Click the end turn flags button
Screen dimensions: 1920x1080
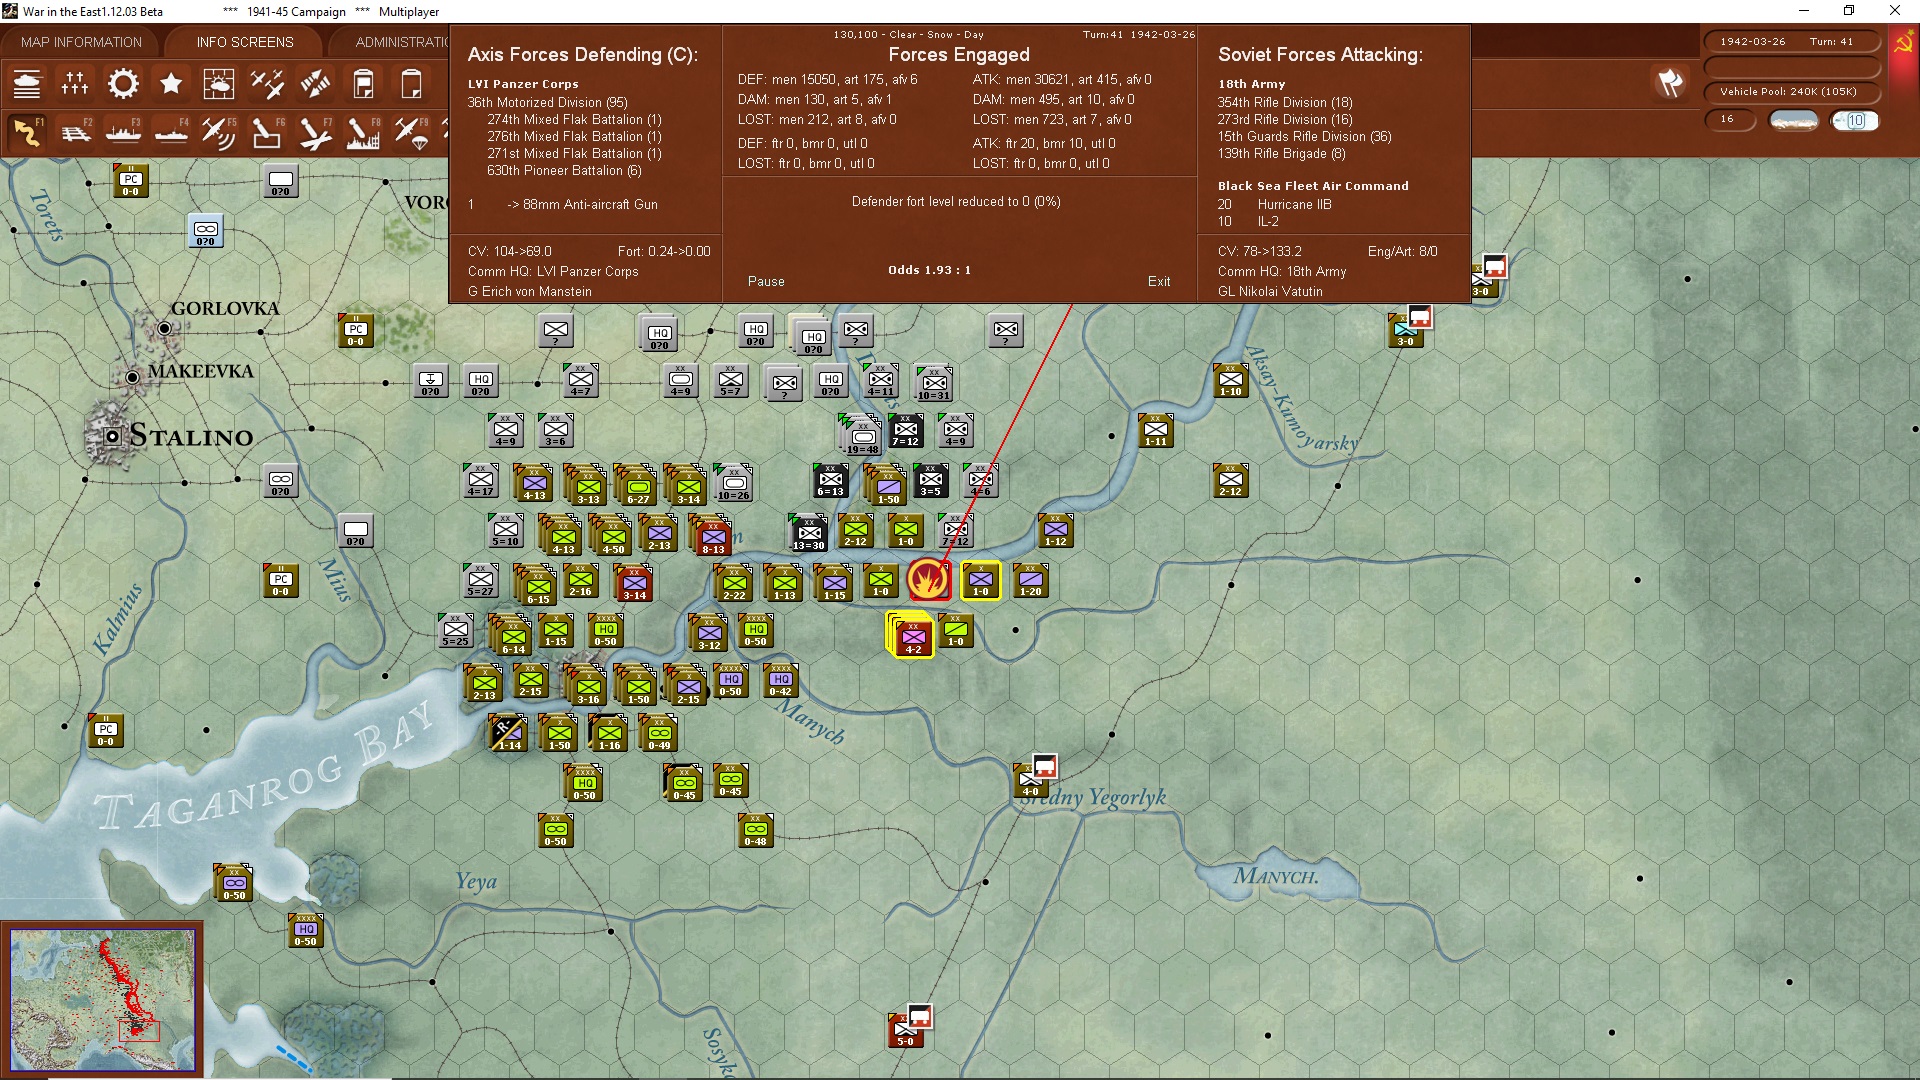pyautogui.click(x=1669, y=83)
